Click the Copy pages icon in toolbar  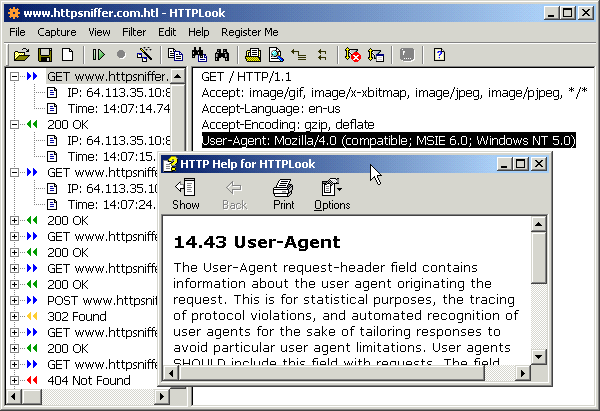pyautogui.click(x=175, y=55)
